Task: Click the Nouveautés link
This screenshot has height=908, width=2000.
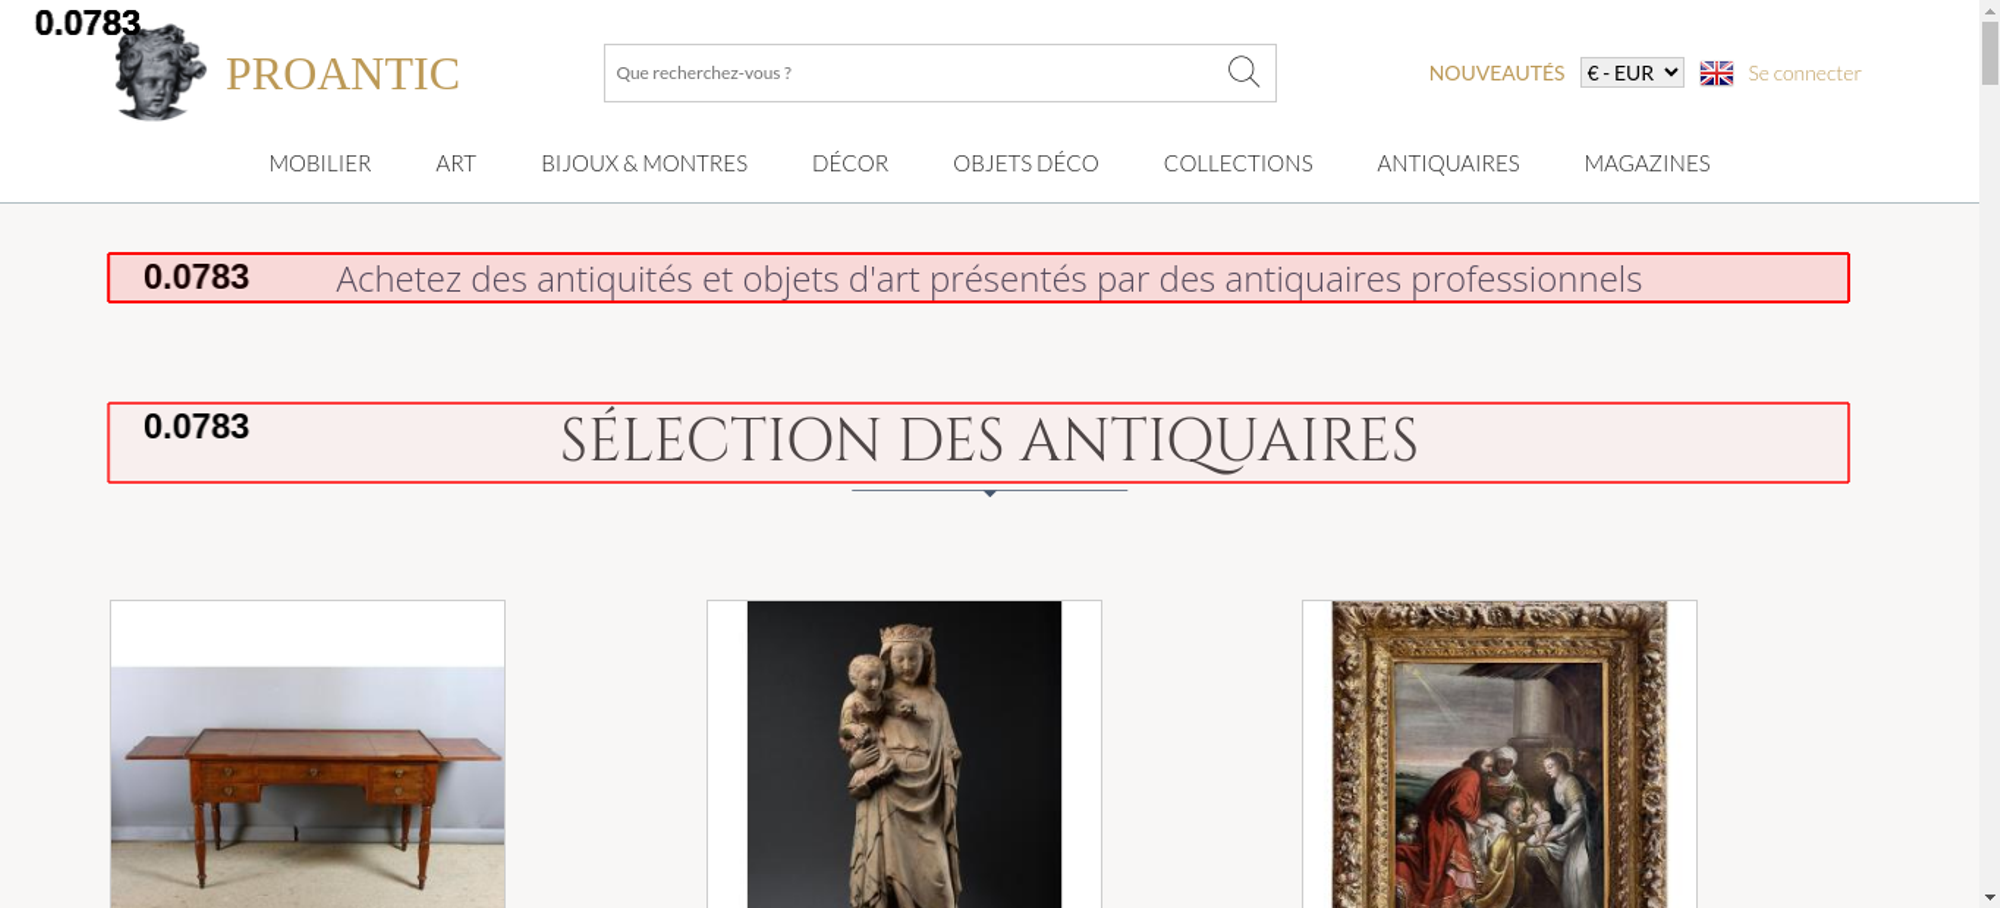Action: point(1496,73)
